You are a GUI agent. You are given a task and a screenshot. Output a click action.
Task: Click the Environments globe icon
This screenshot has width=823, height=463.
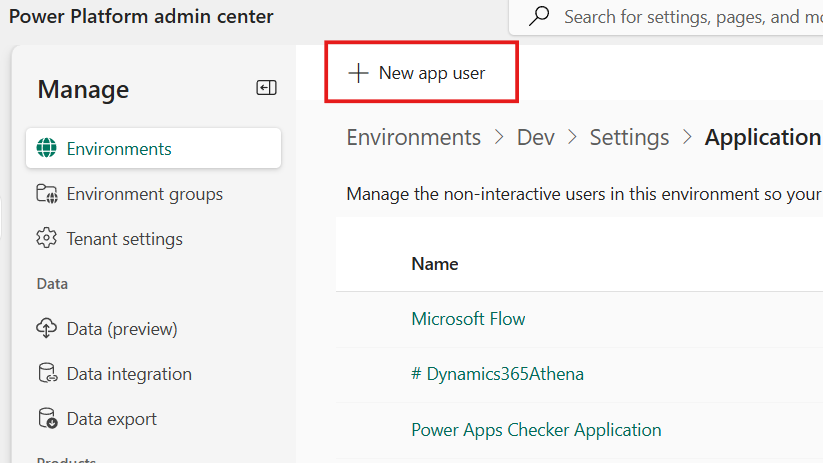[x=46, y=149]
